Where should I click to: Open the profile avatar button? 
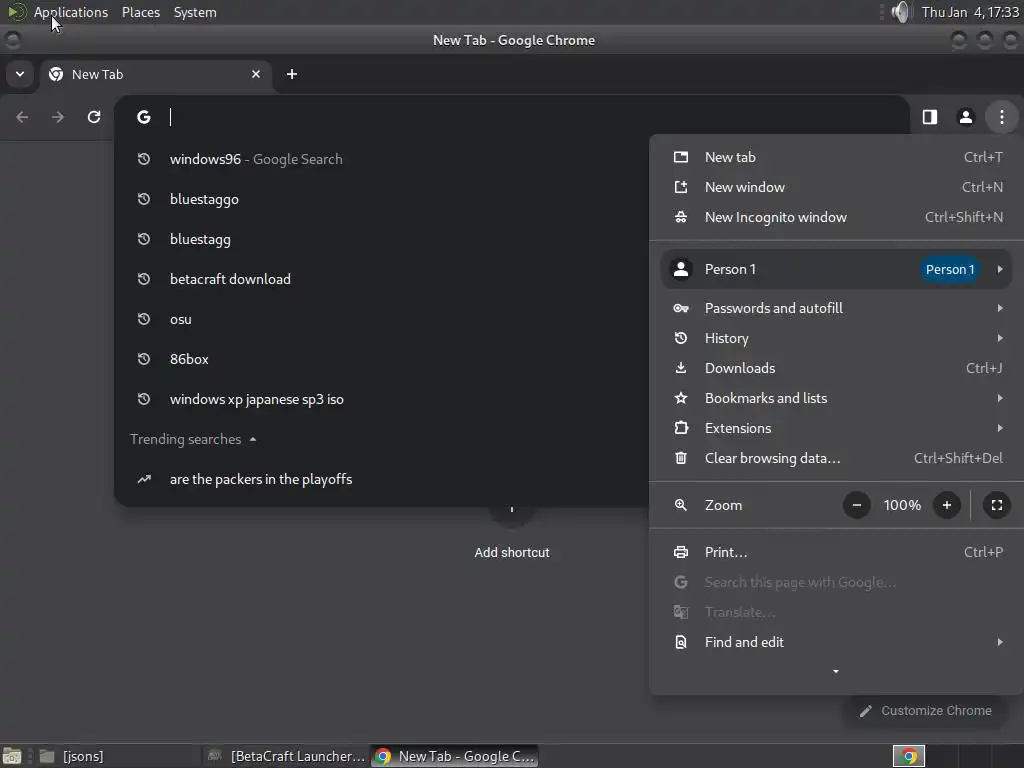(965, 117)
